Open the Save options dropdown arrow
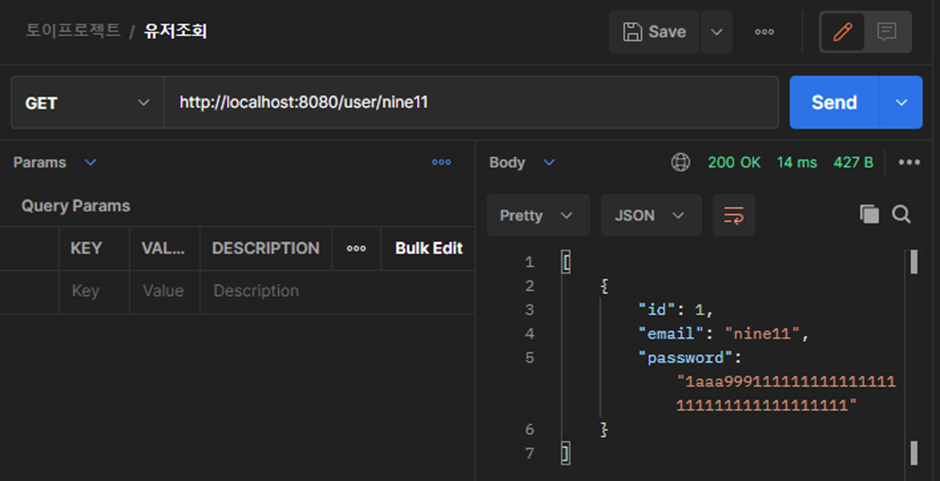940x481 pixels. pyautogui.click(x=716, y=32)
